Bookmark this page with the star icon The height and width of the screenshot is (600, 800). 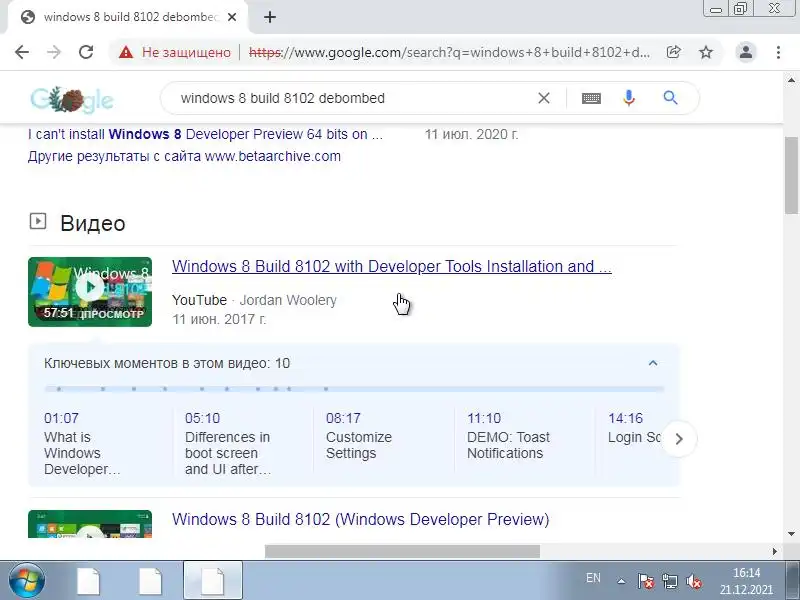706,52
